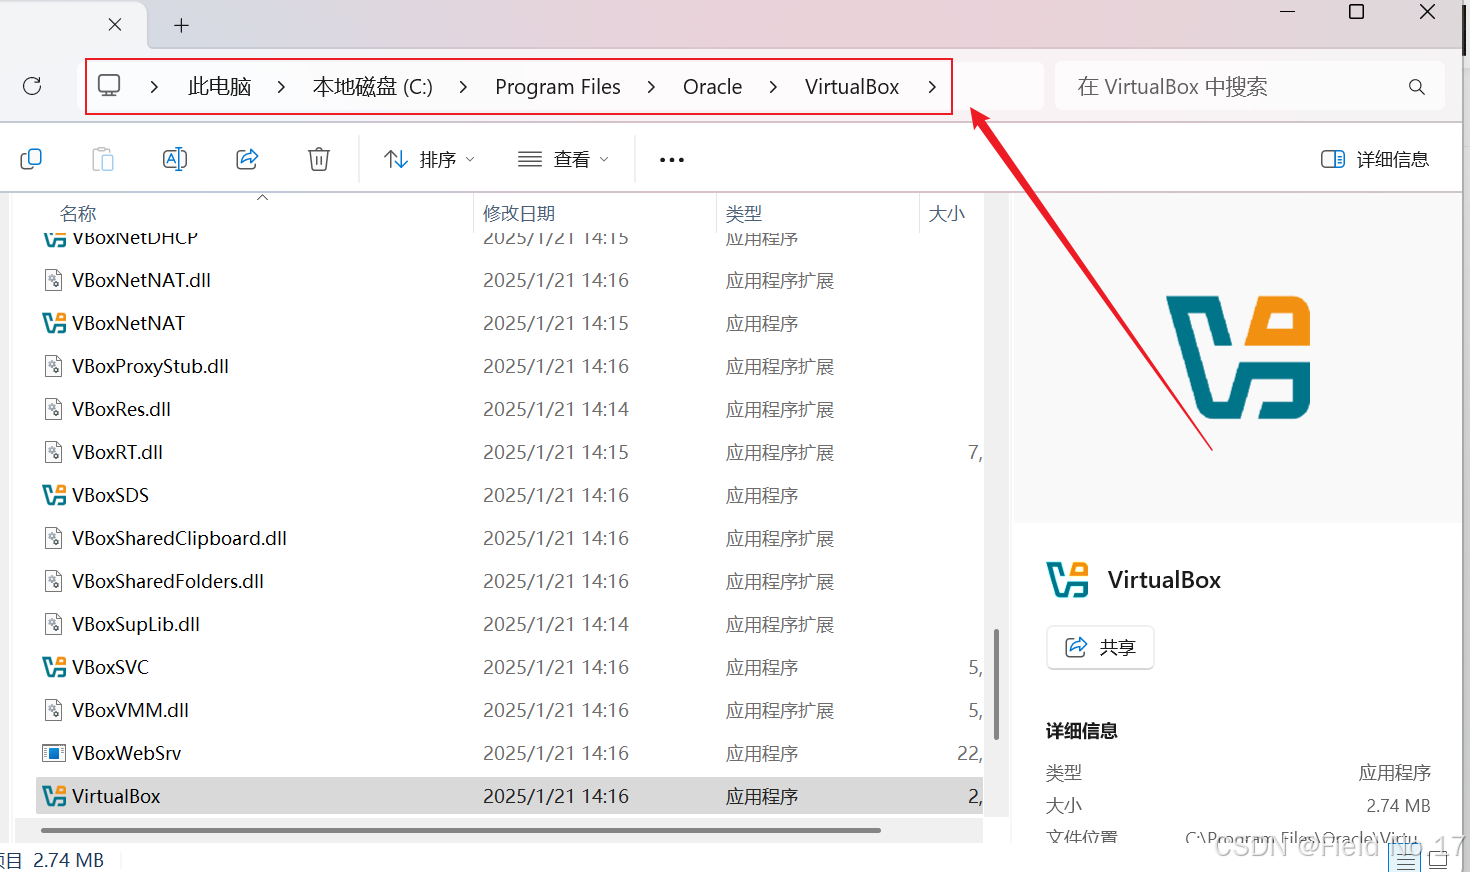Image resolution: width=1470 pixels, height=872 pixels.
Task: Click the VirtualBox application file icon
Action: point(54,796)
